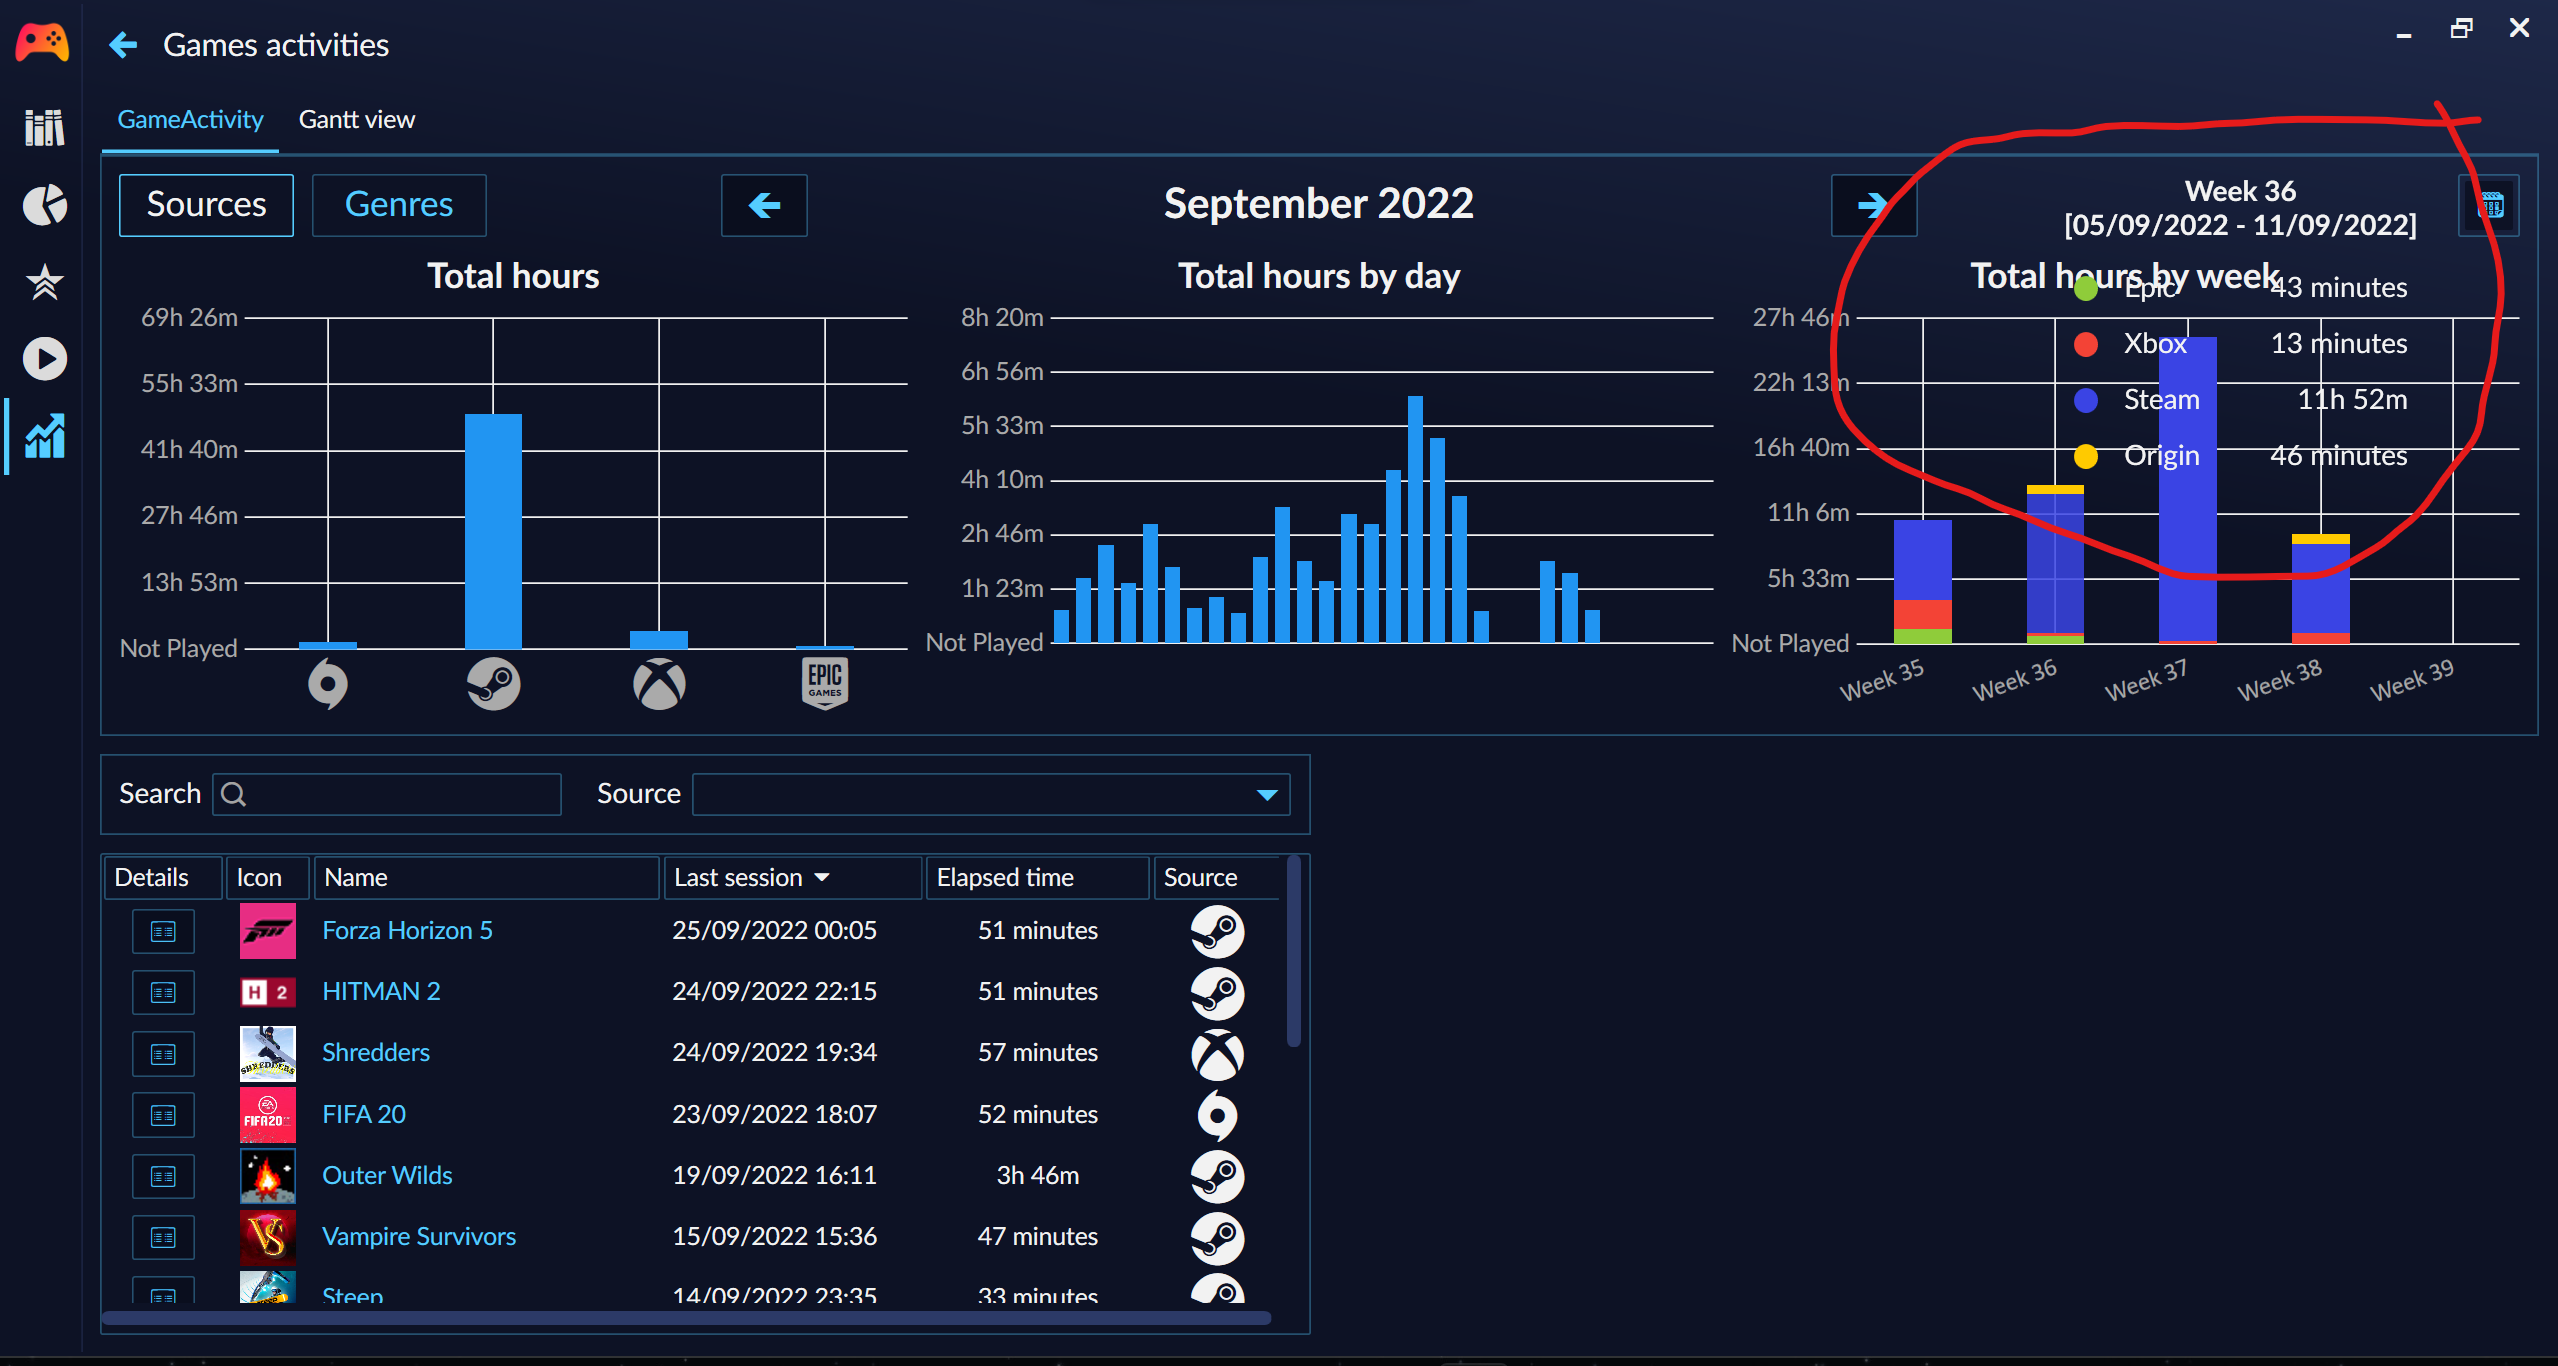Image resolution: width=2558 pixels, height=1366 pixels.
Task: Expand the Source filter dropdown
Action: pyautogui.click(x=1266, y=795)
